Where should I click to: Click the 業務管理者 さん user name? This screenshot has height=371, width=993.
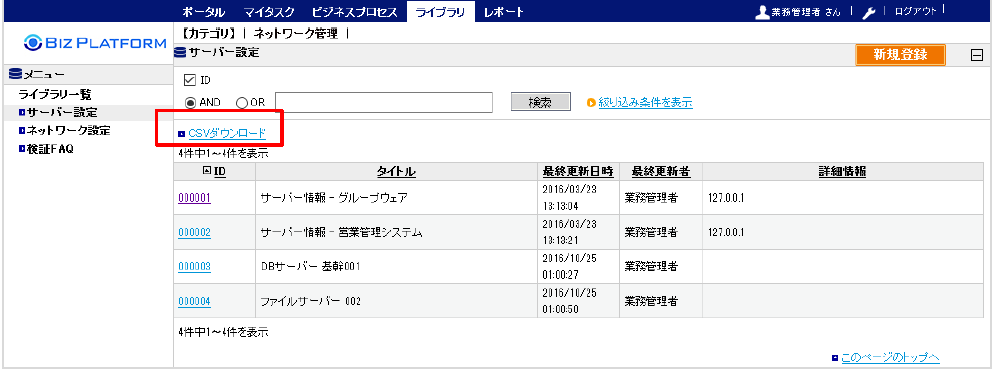tap(806, 13)
